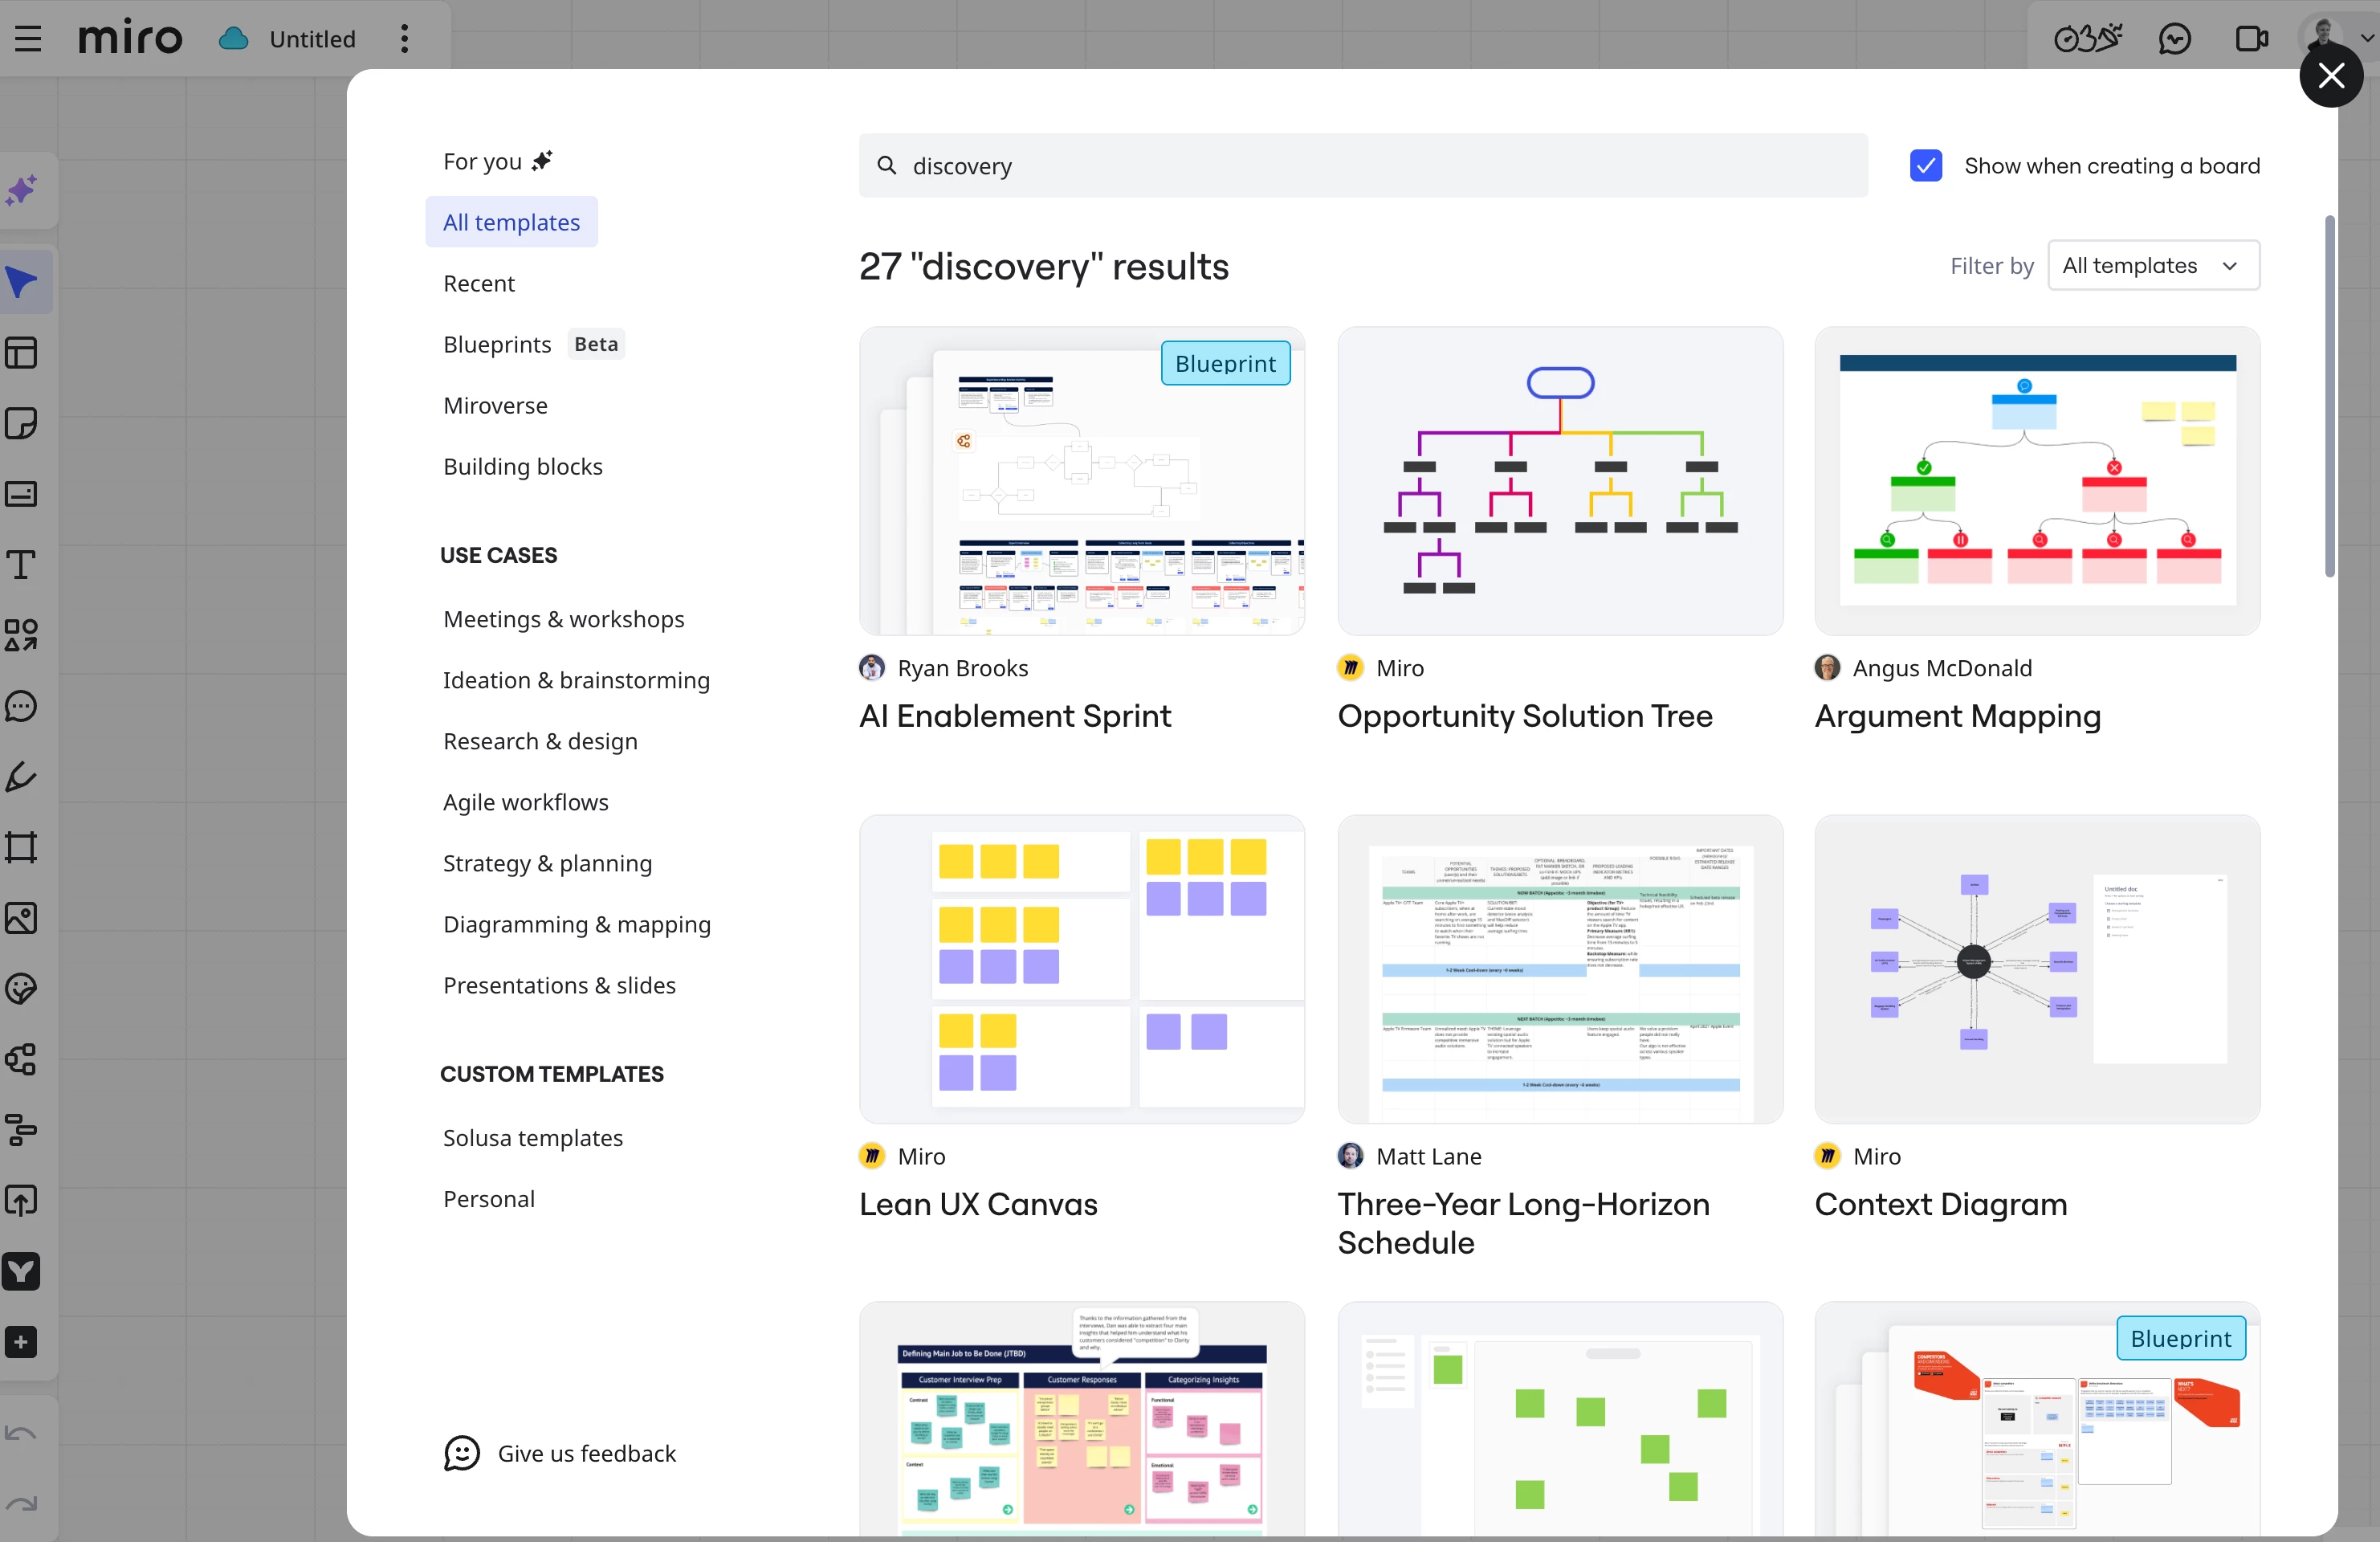The image size is (2380, 1542).
Task: Open the comment tool in sidebar
Action: pos(22,706)
